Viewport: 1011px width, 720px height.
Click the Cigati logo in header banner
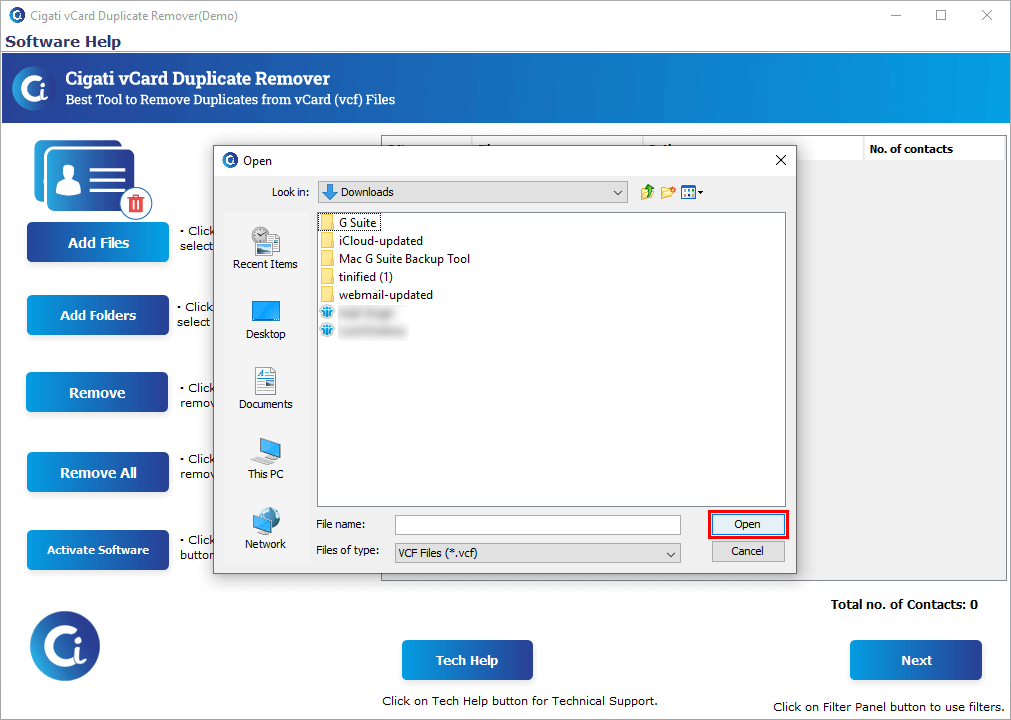pos(34,88)
